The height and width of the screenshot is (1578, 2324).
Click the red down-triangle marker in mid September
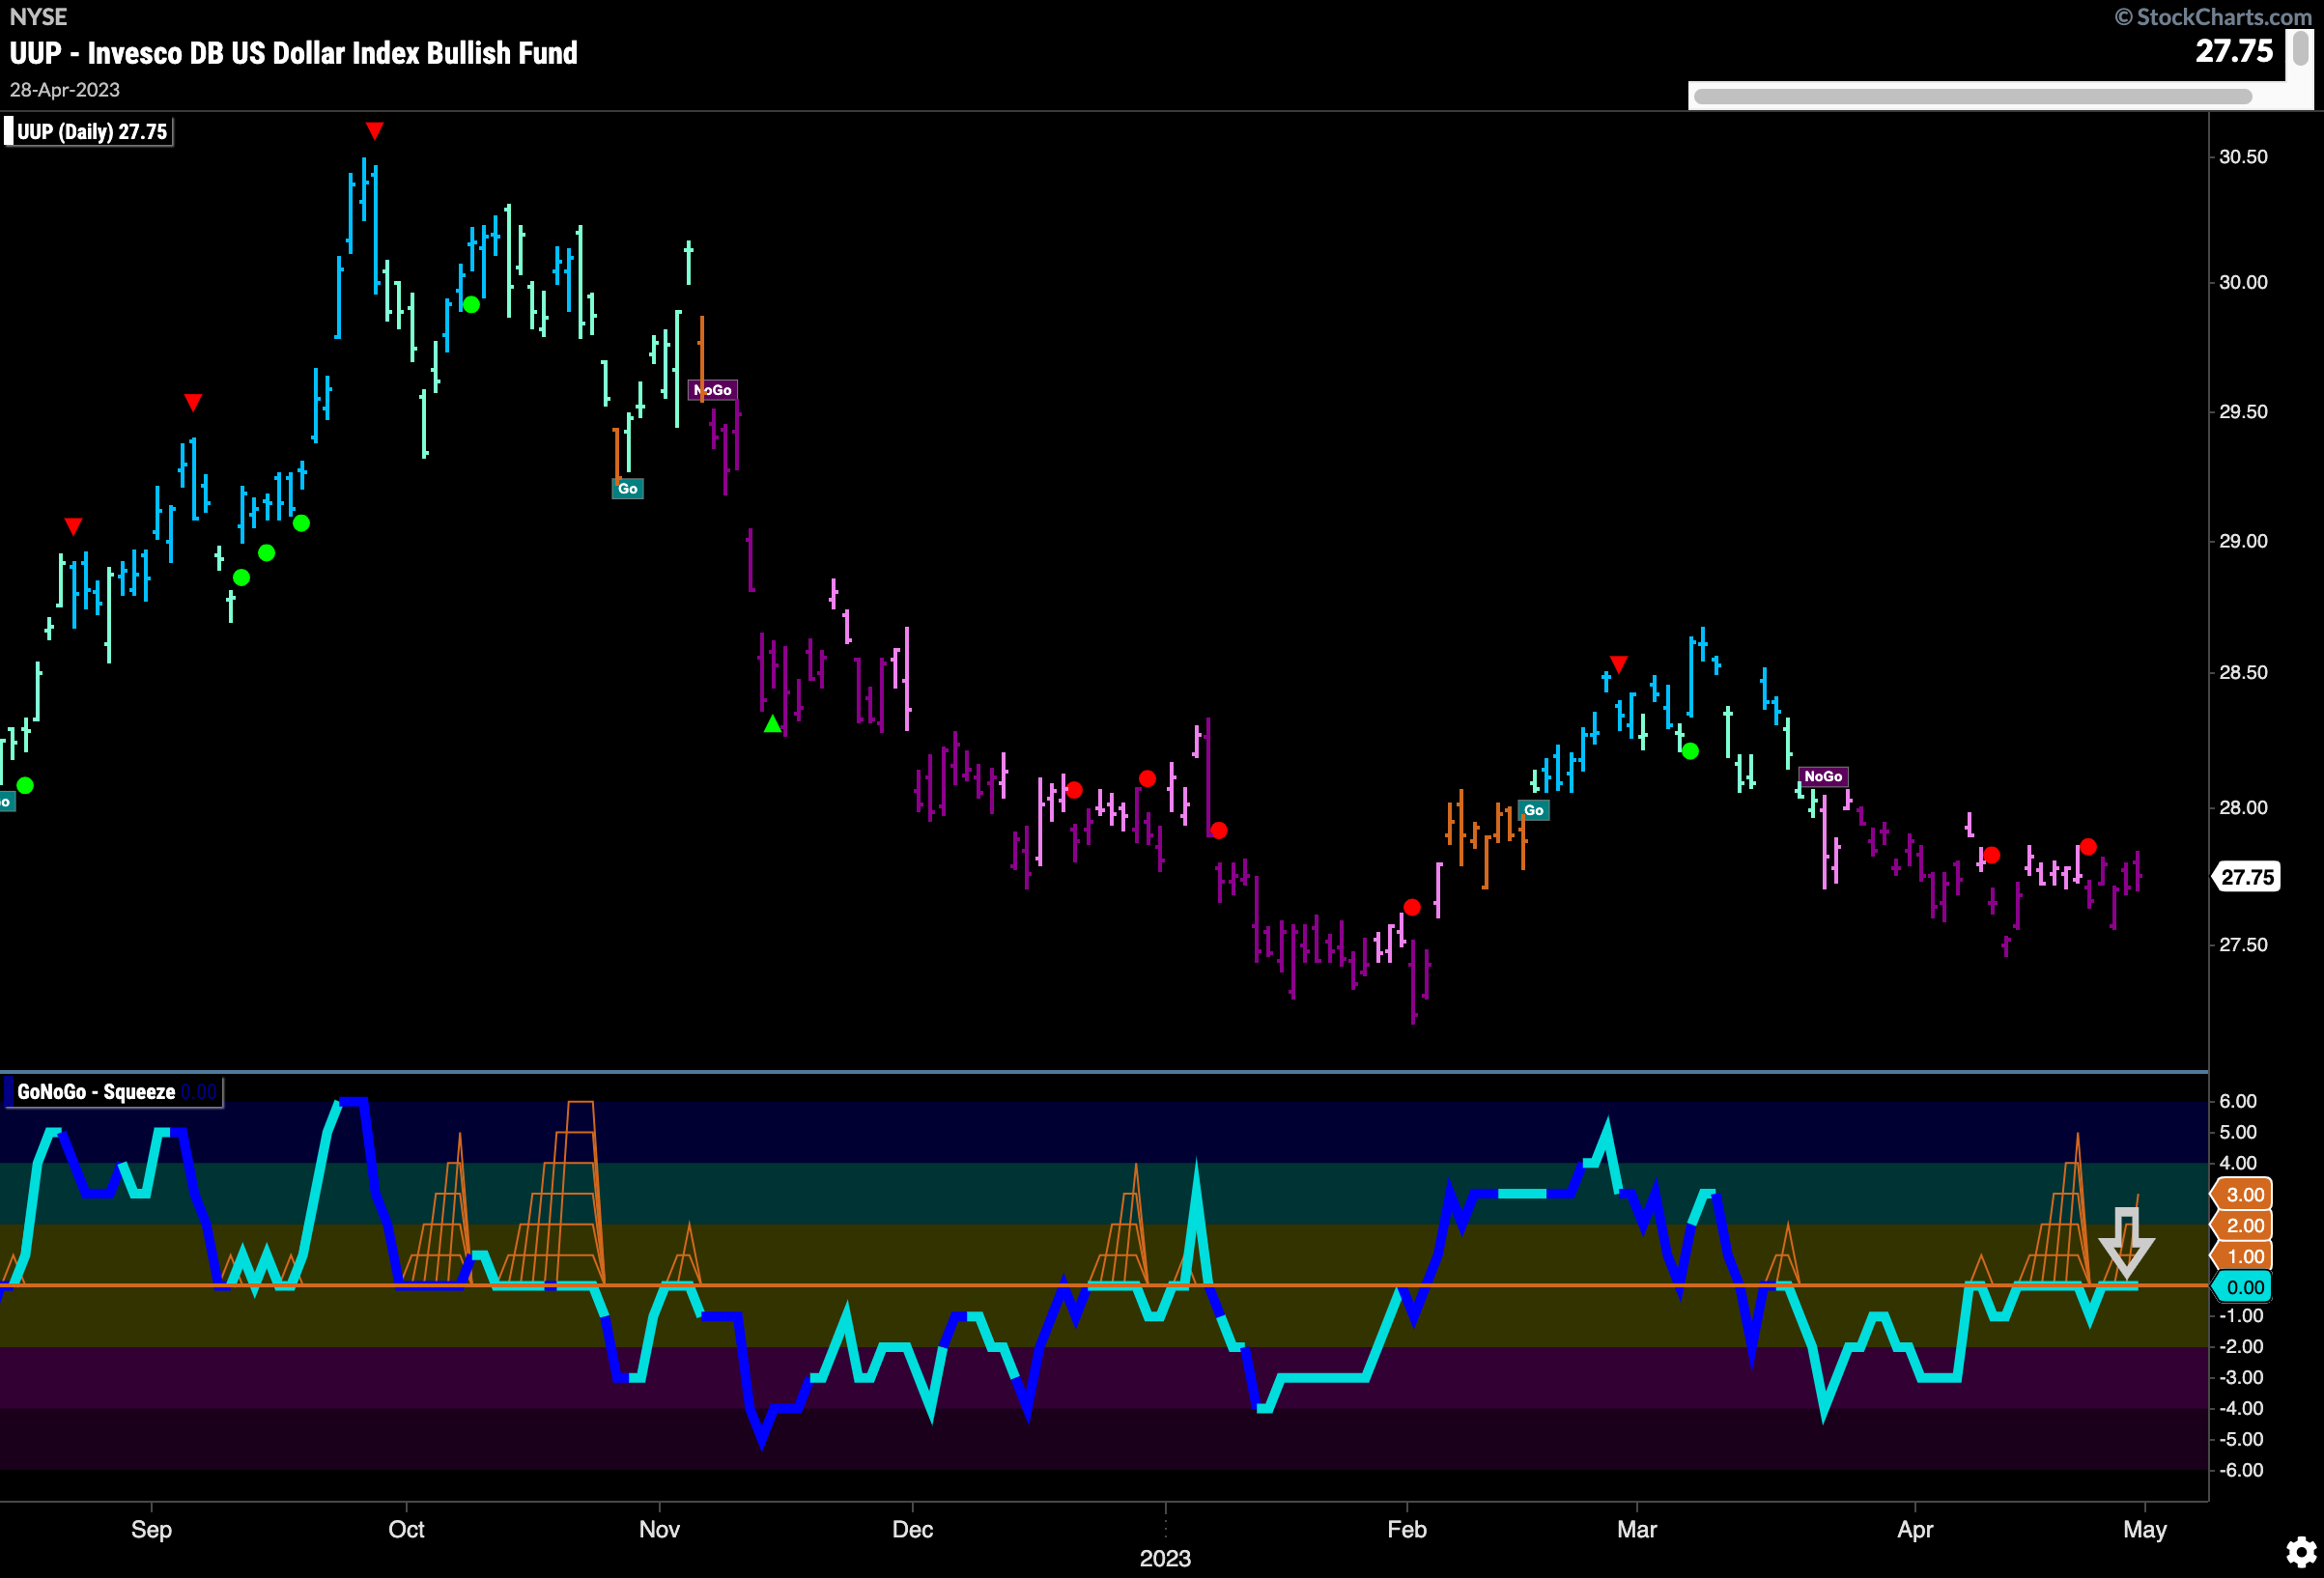coord(193,402)
